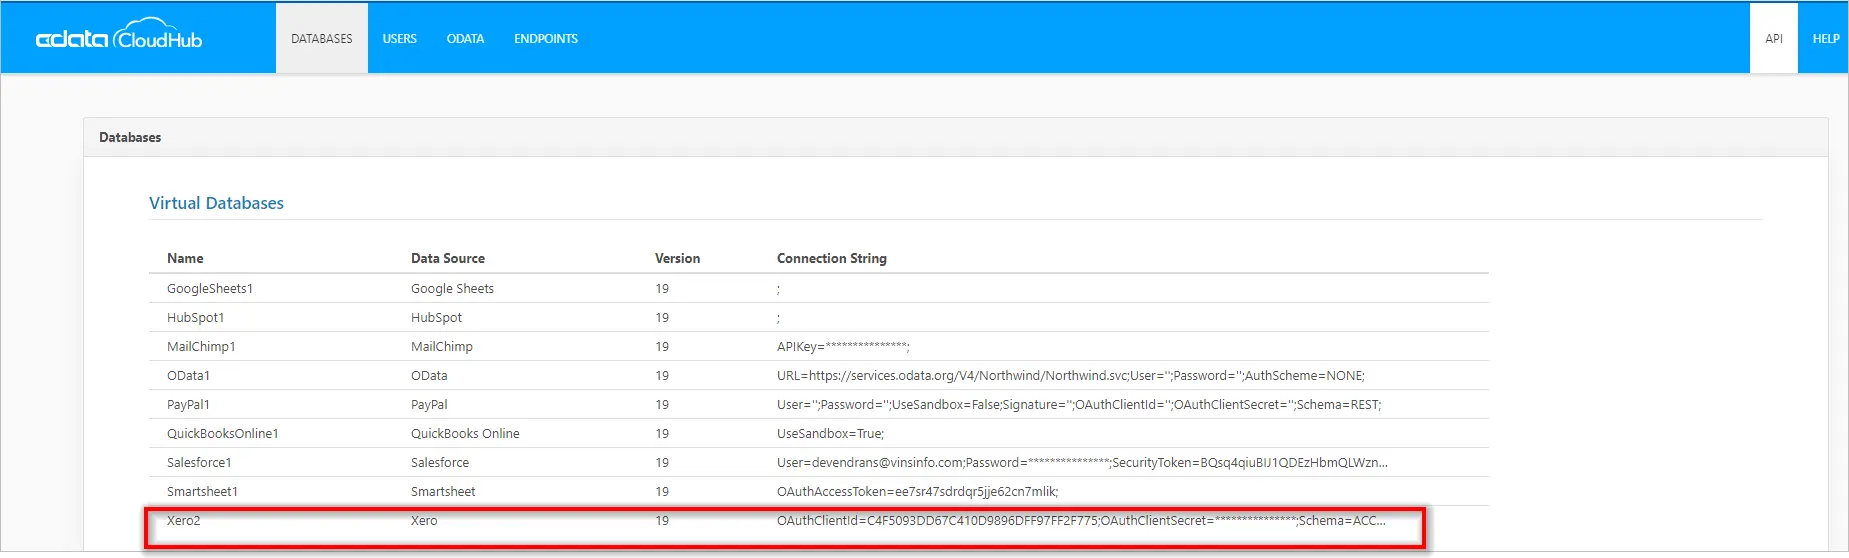Select the GoogleSheets1 database name
The width and height of the screenshot is (1849, 558).
pos(210,288)
